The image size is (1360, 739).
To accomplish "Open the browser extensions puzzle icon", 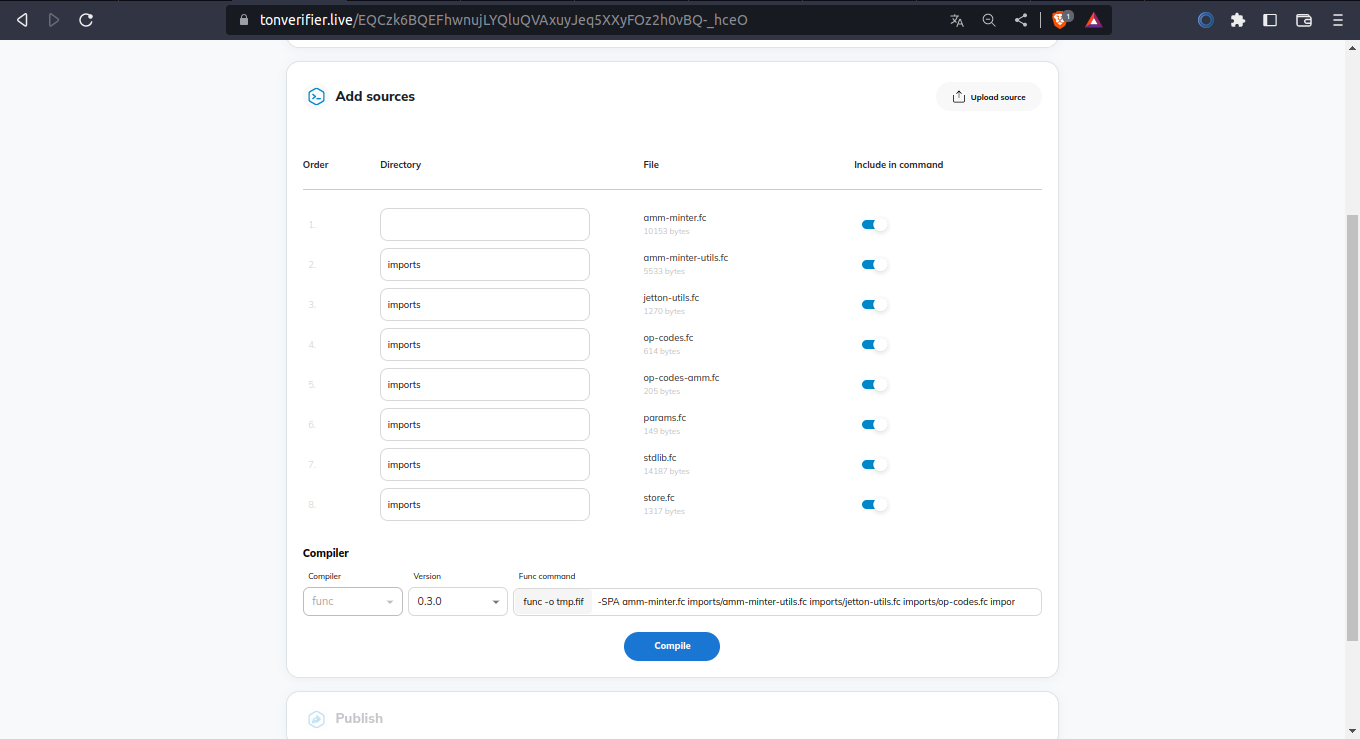I will [1238, 20].
